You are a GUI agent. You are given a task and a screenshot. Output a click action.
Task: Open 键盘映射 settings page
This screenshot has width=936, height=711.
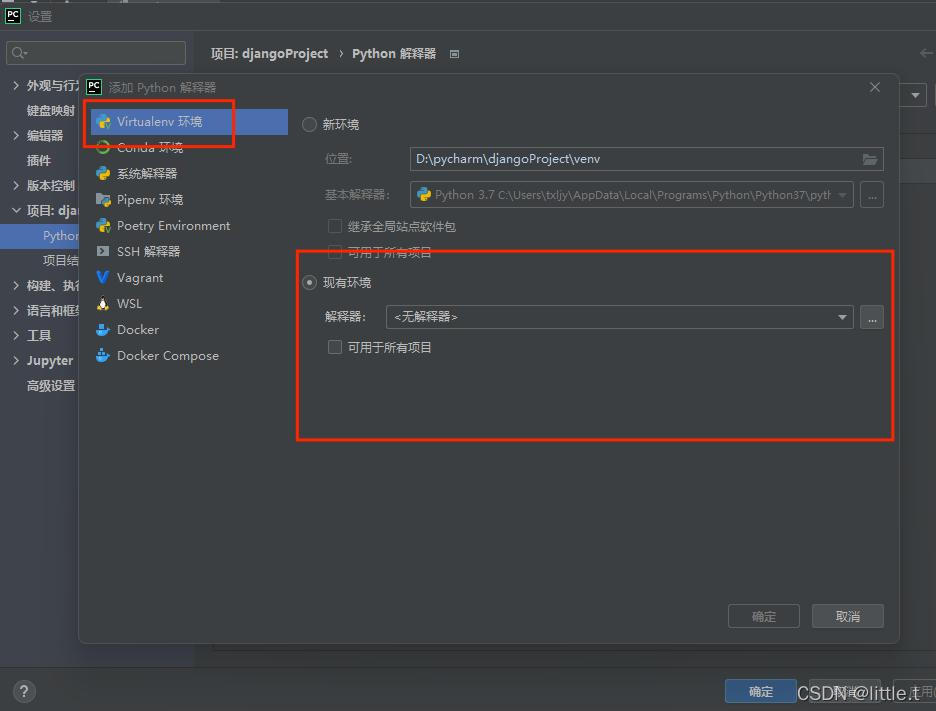click(x=50, y=110)
